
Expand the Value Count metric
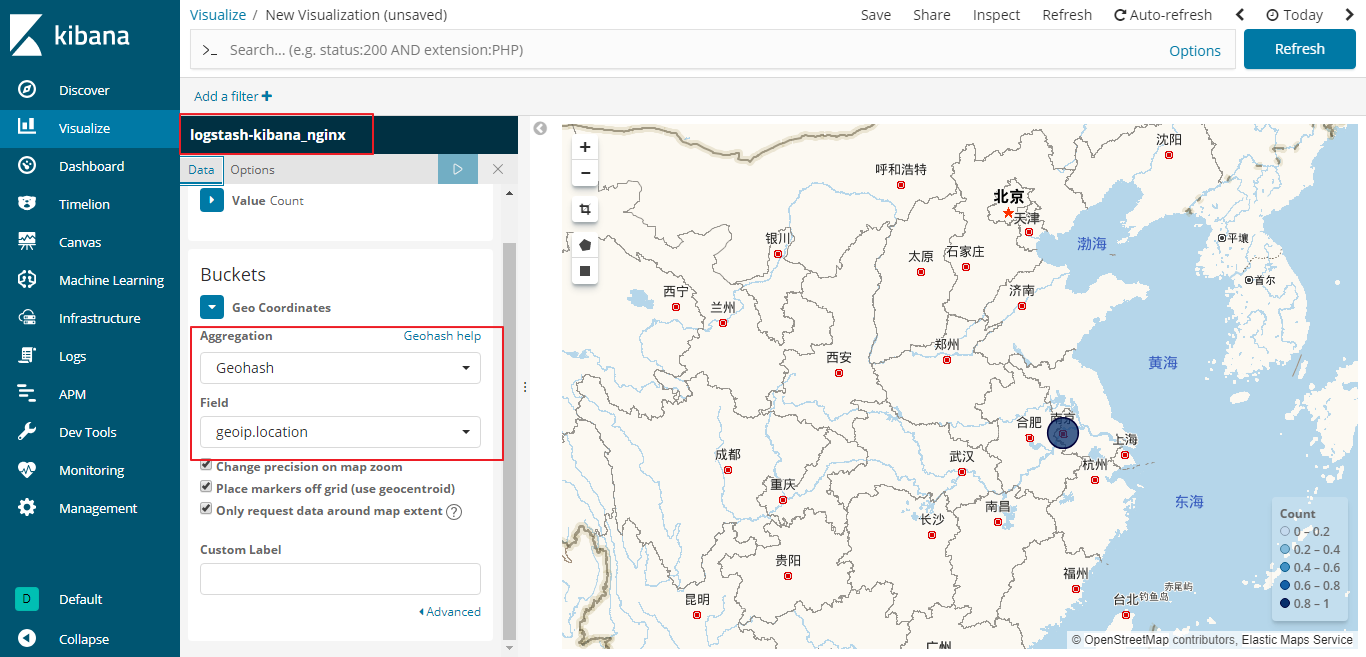click(212, 200)
